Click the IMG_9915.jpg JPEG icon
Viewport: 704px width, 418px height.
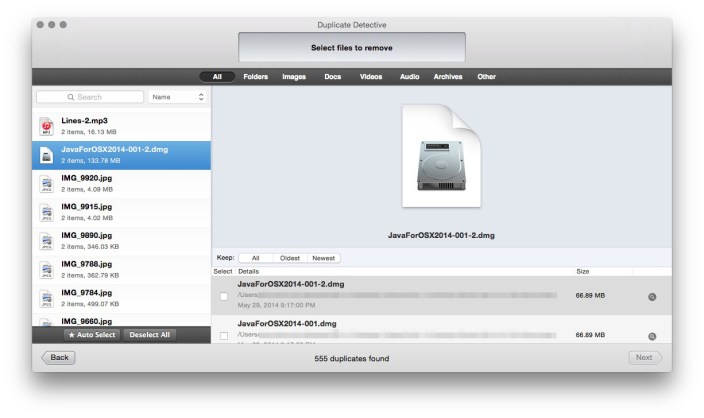[46, 212]
